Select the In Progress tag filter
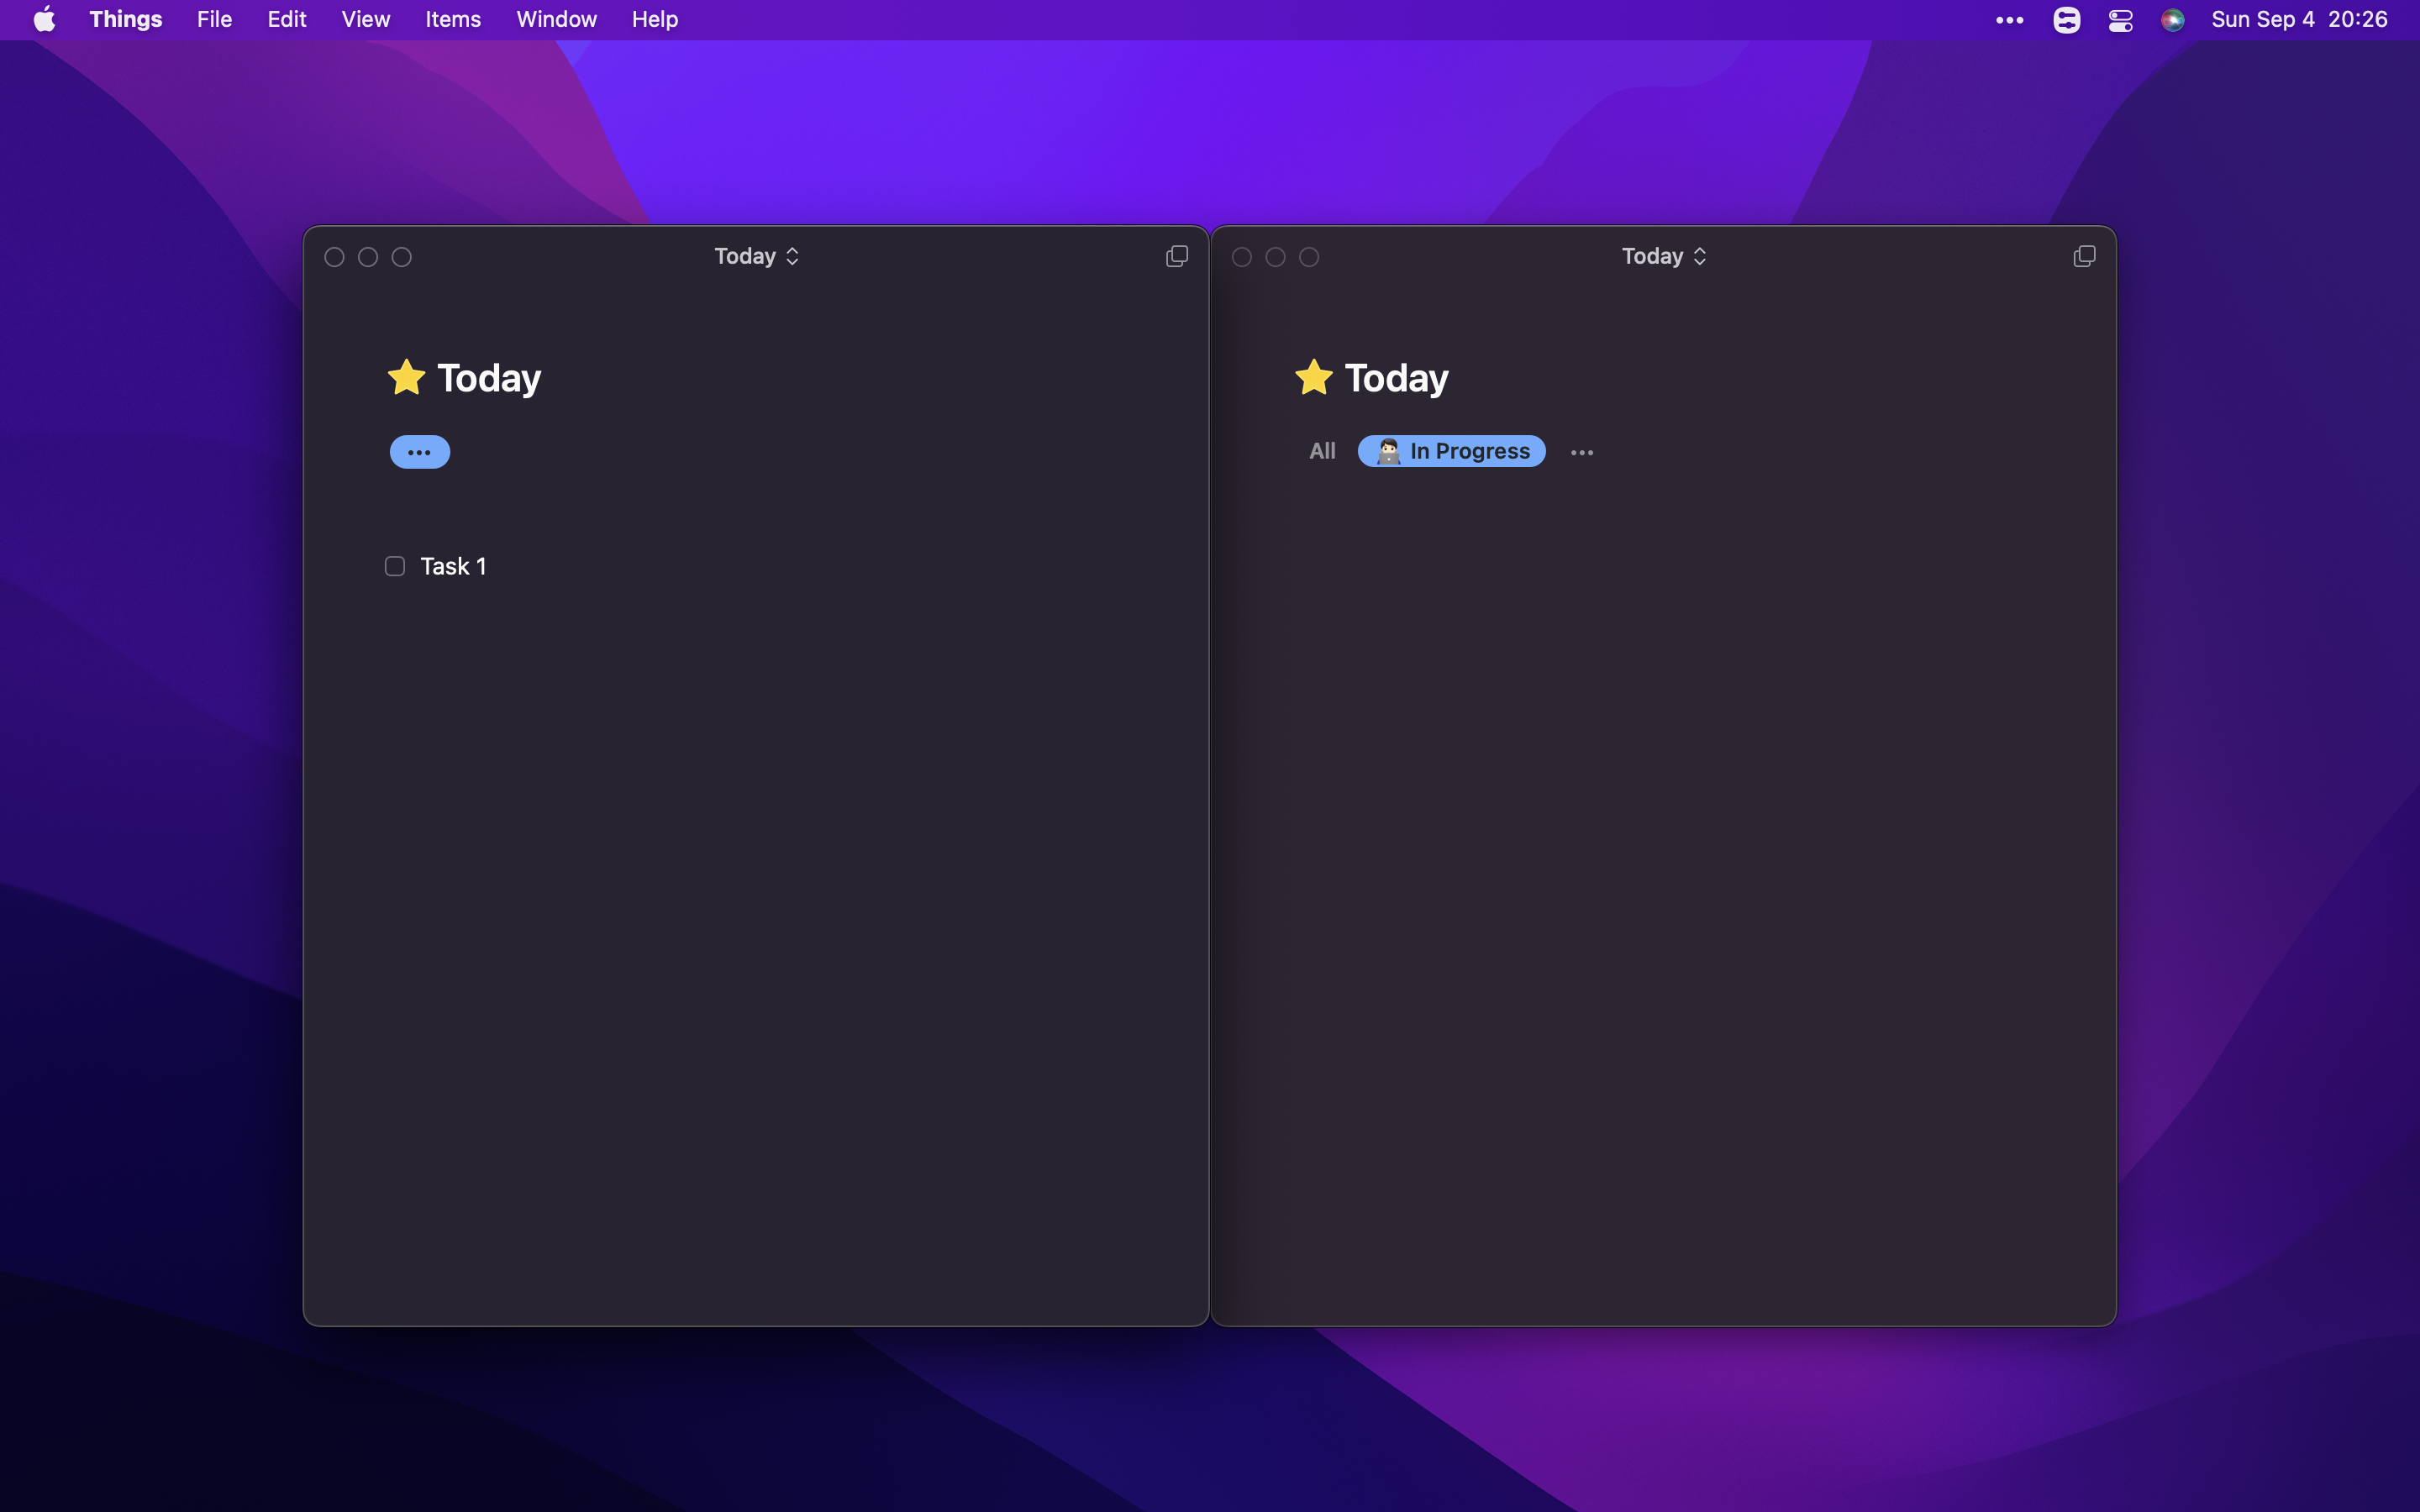2420x1512 pixels. (1451, 451)
